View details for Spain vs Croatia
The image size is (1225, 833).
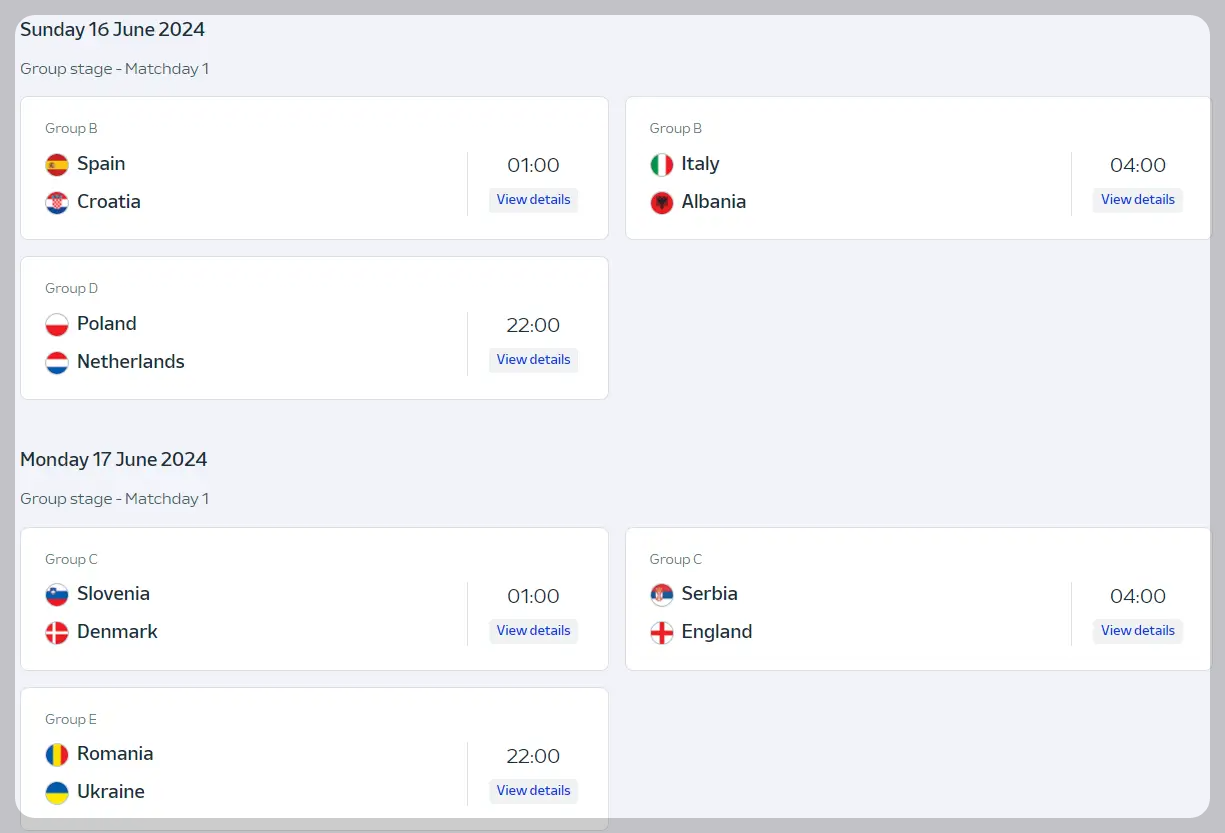(533, 200)
